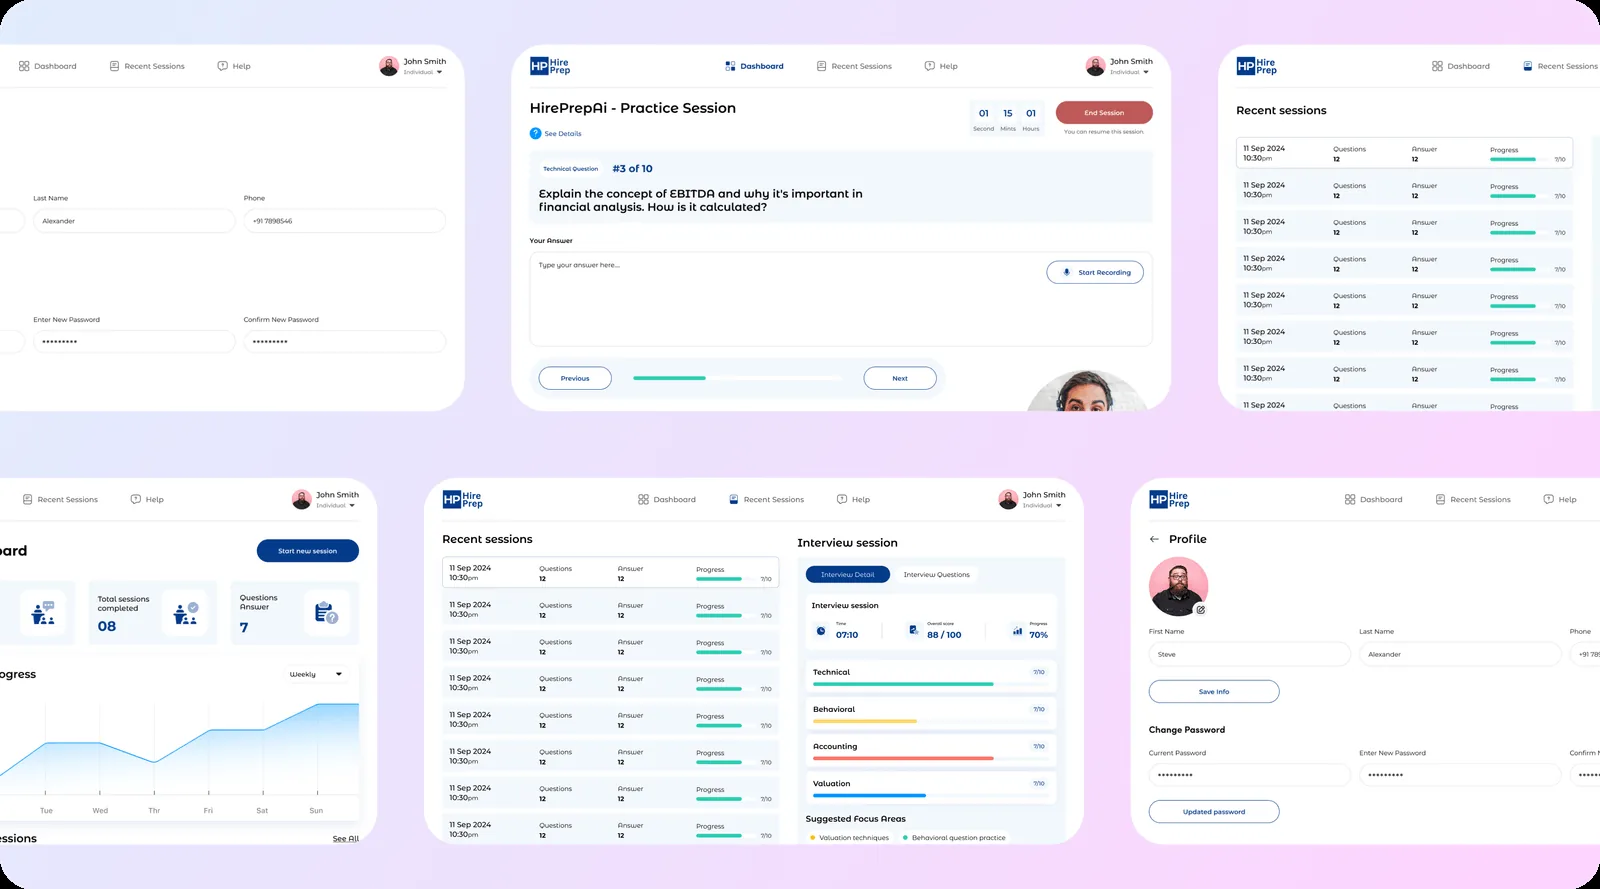Go to the Previous question

click(x=575, y=378)
